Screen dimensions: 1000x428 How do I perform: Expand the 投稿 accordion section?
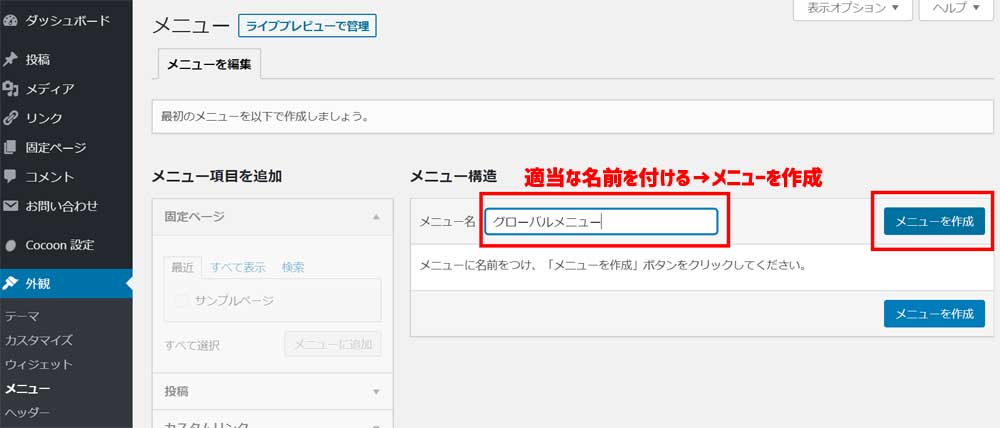[x=376, y=391]
